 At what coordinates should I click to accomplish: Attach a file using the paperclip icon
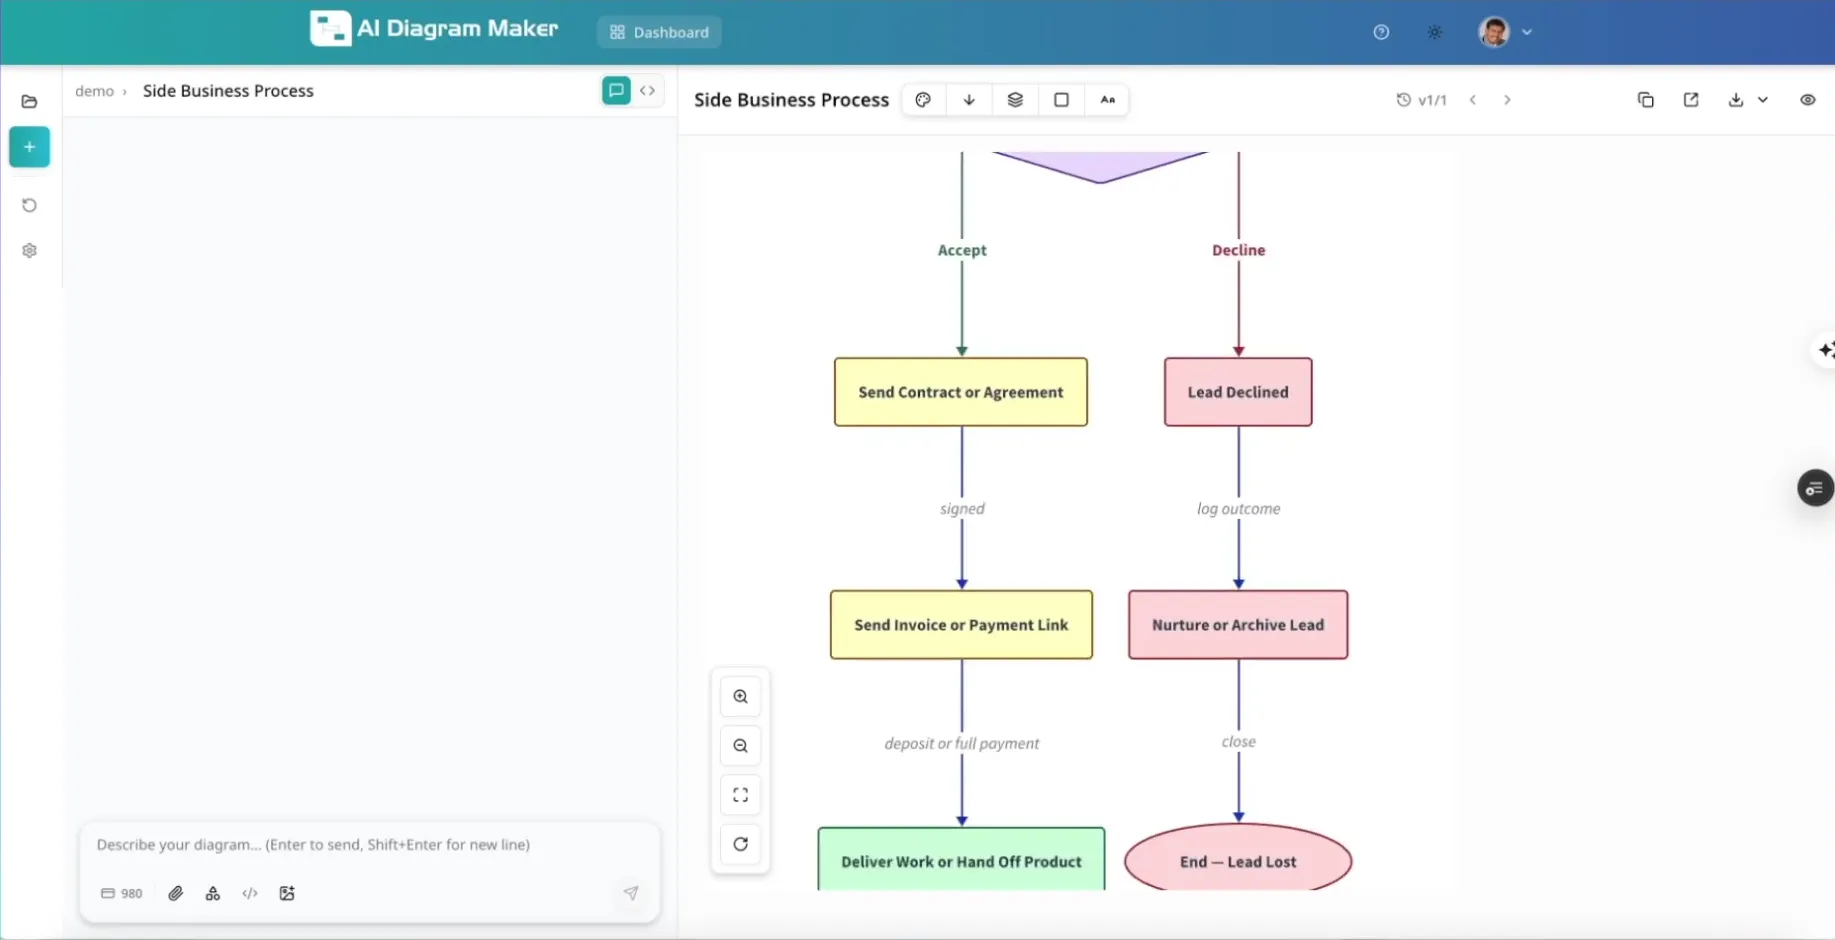point(175,893)
